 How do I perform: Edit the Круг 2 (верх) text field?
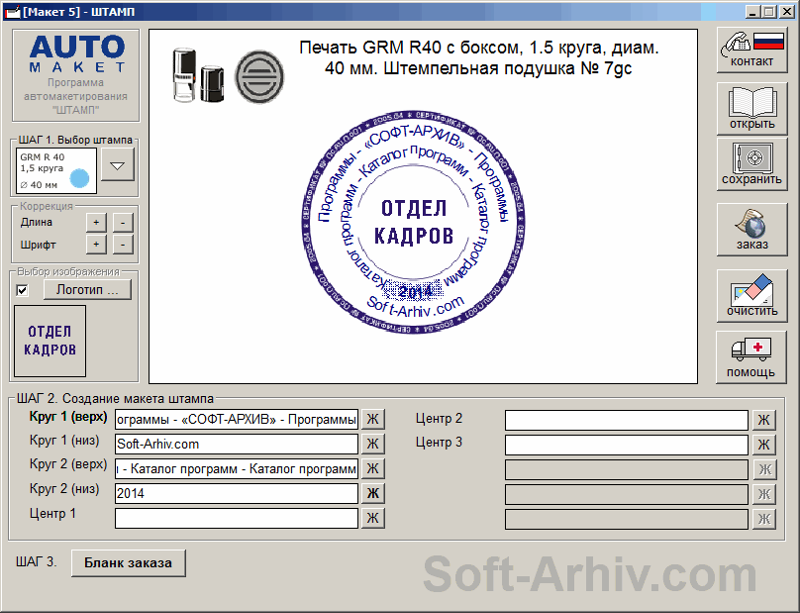tap(237, 468)
